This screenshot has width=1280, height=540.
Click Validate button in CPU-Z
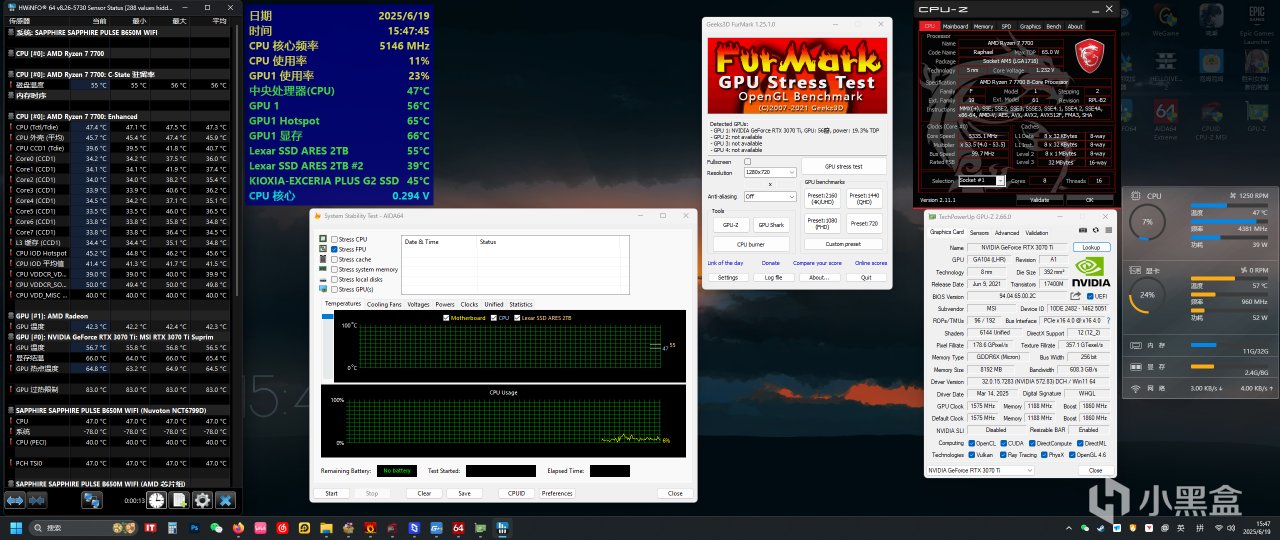(1040, 200)
